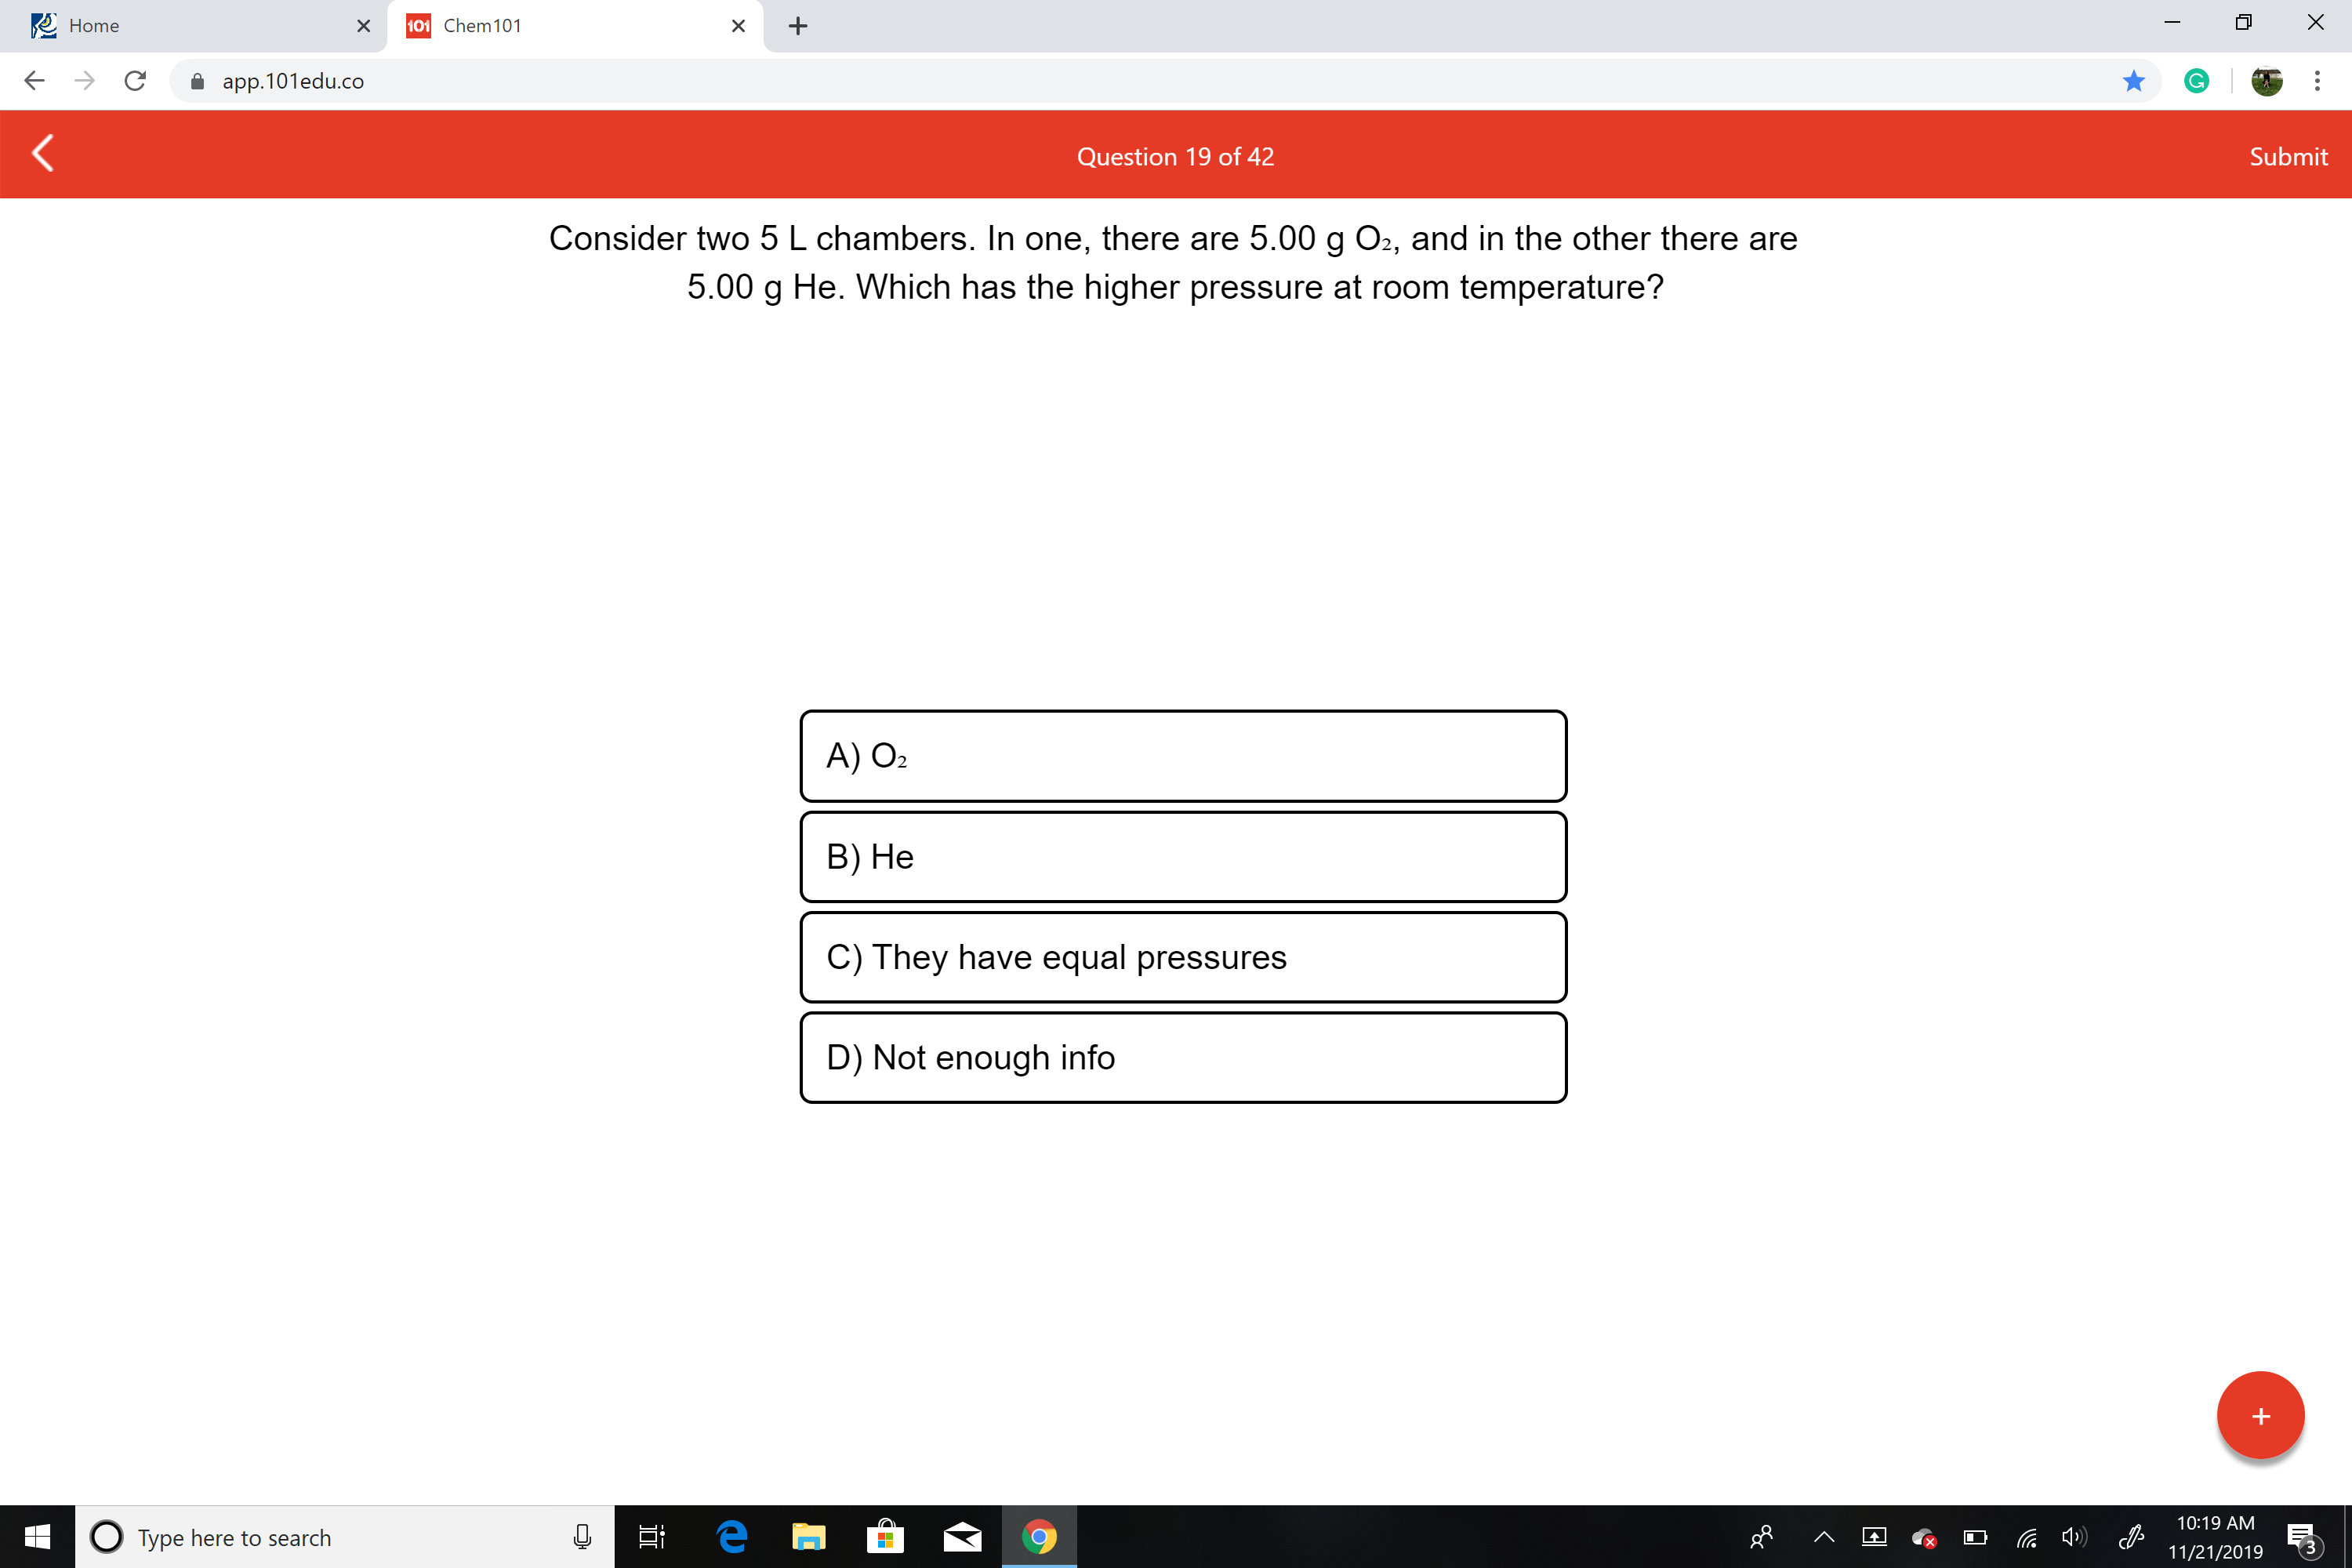2352x1568 pixels.
Task: Select answer C They have equal pressures
Action: click(x=1181, y=956)
